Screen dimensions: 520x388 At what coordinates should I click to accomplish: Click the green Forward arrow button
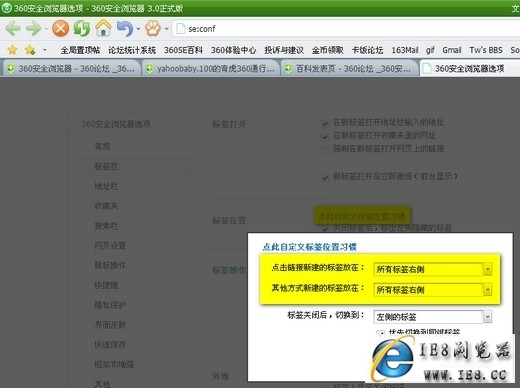coord(34,28)
